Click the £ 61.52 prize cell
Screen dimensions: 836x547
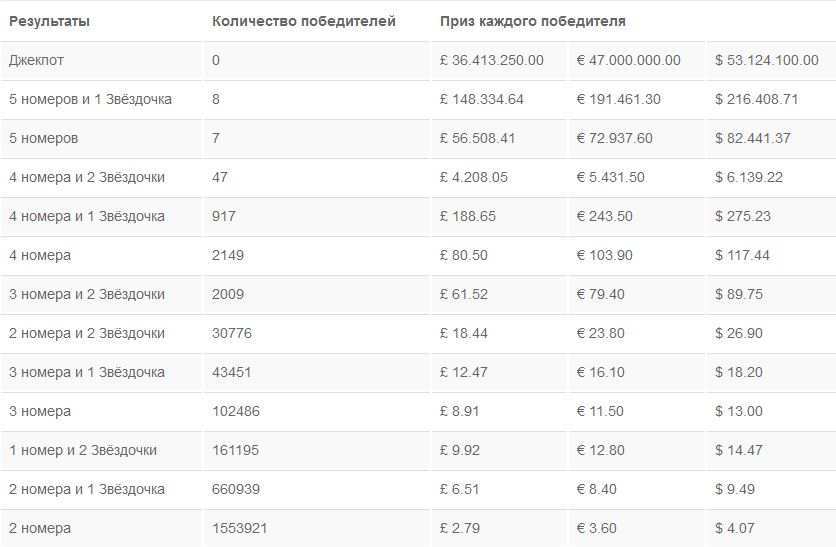(x=463, y=294)
